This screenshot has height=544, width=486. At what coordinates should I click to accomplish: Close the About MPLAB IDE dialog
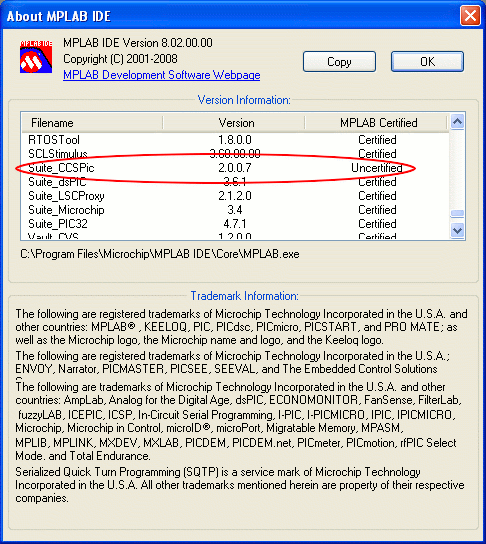[x=470, y=16]
